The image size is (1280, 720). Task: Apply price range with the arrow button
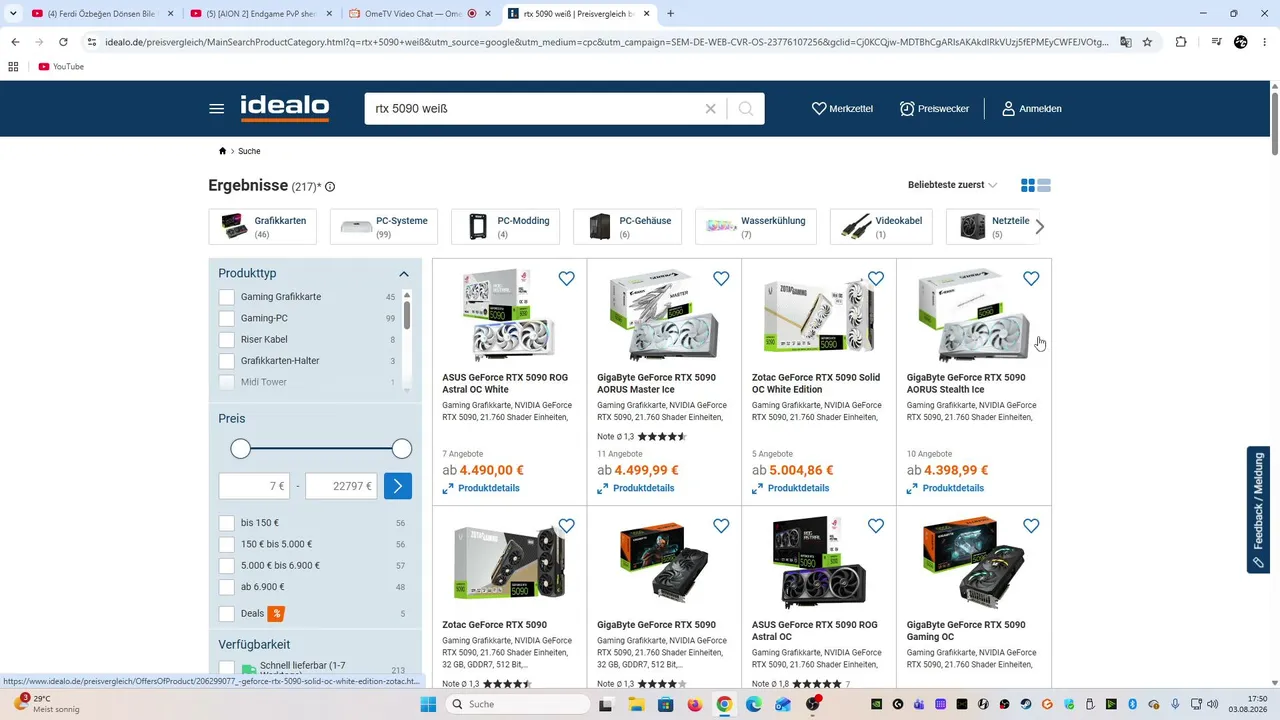coord(397,486)
